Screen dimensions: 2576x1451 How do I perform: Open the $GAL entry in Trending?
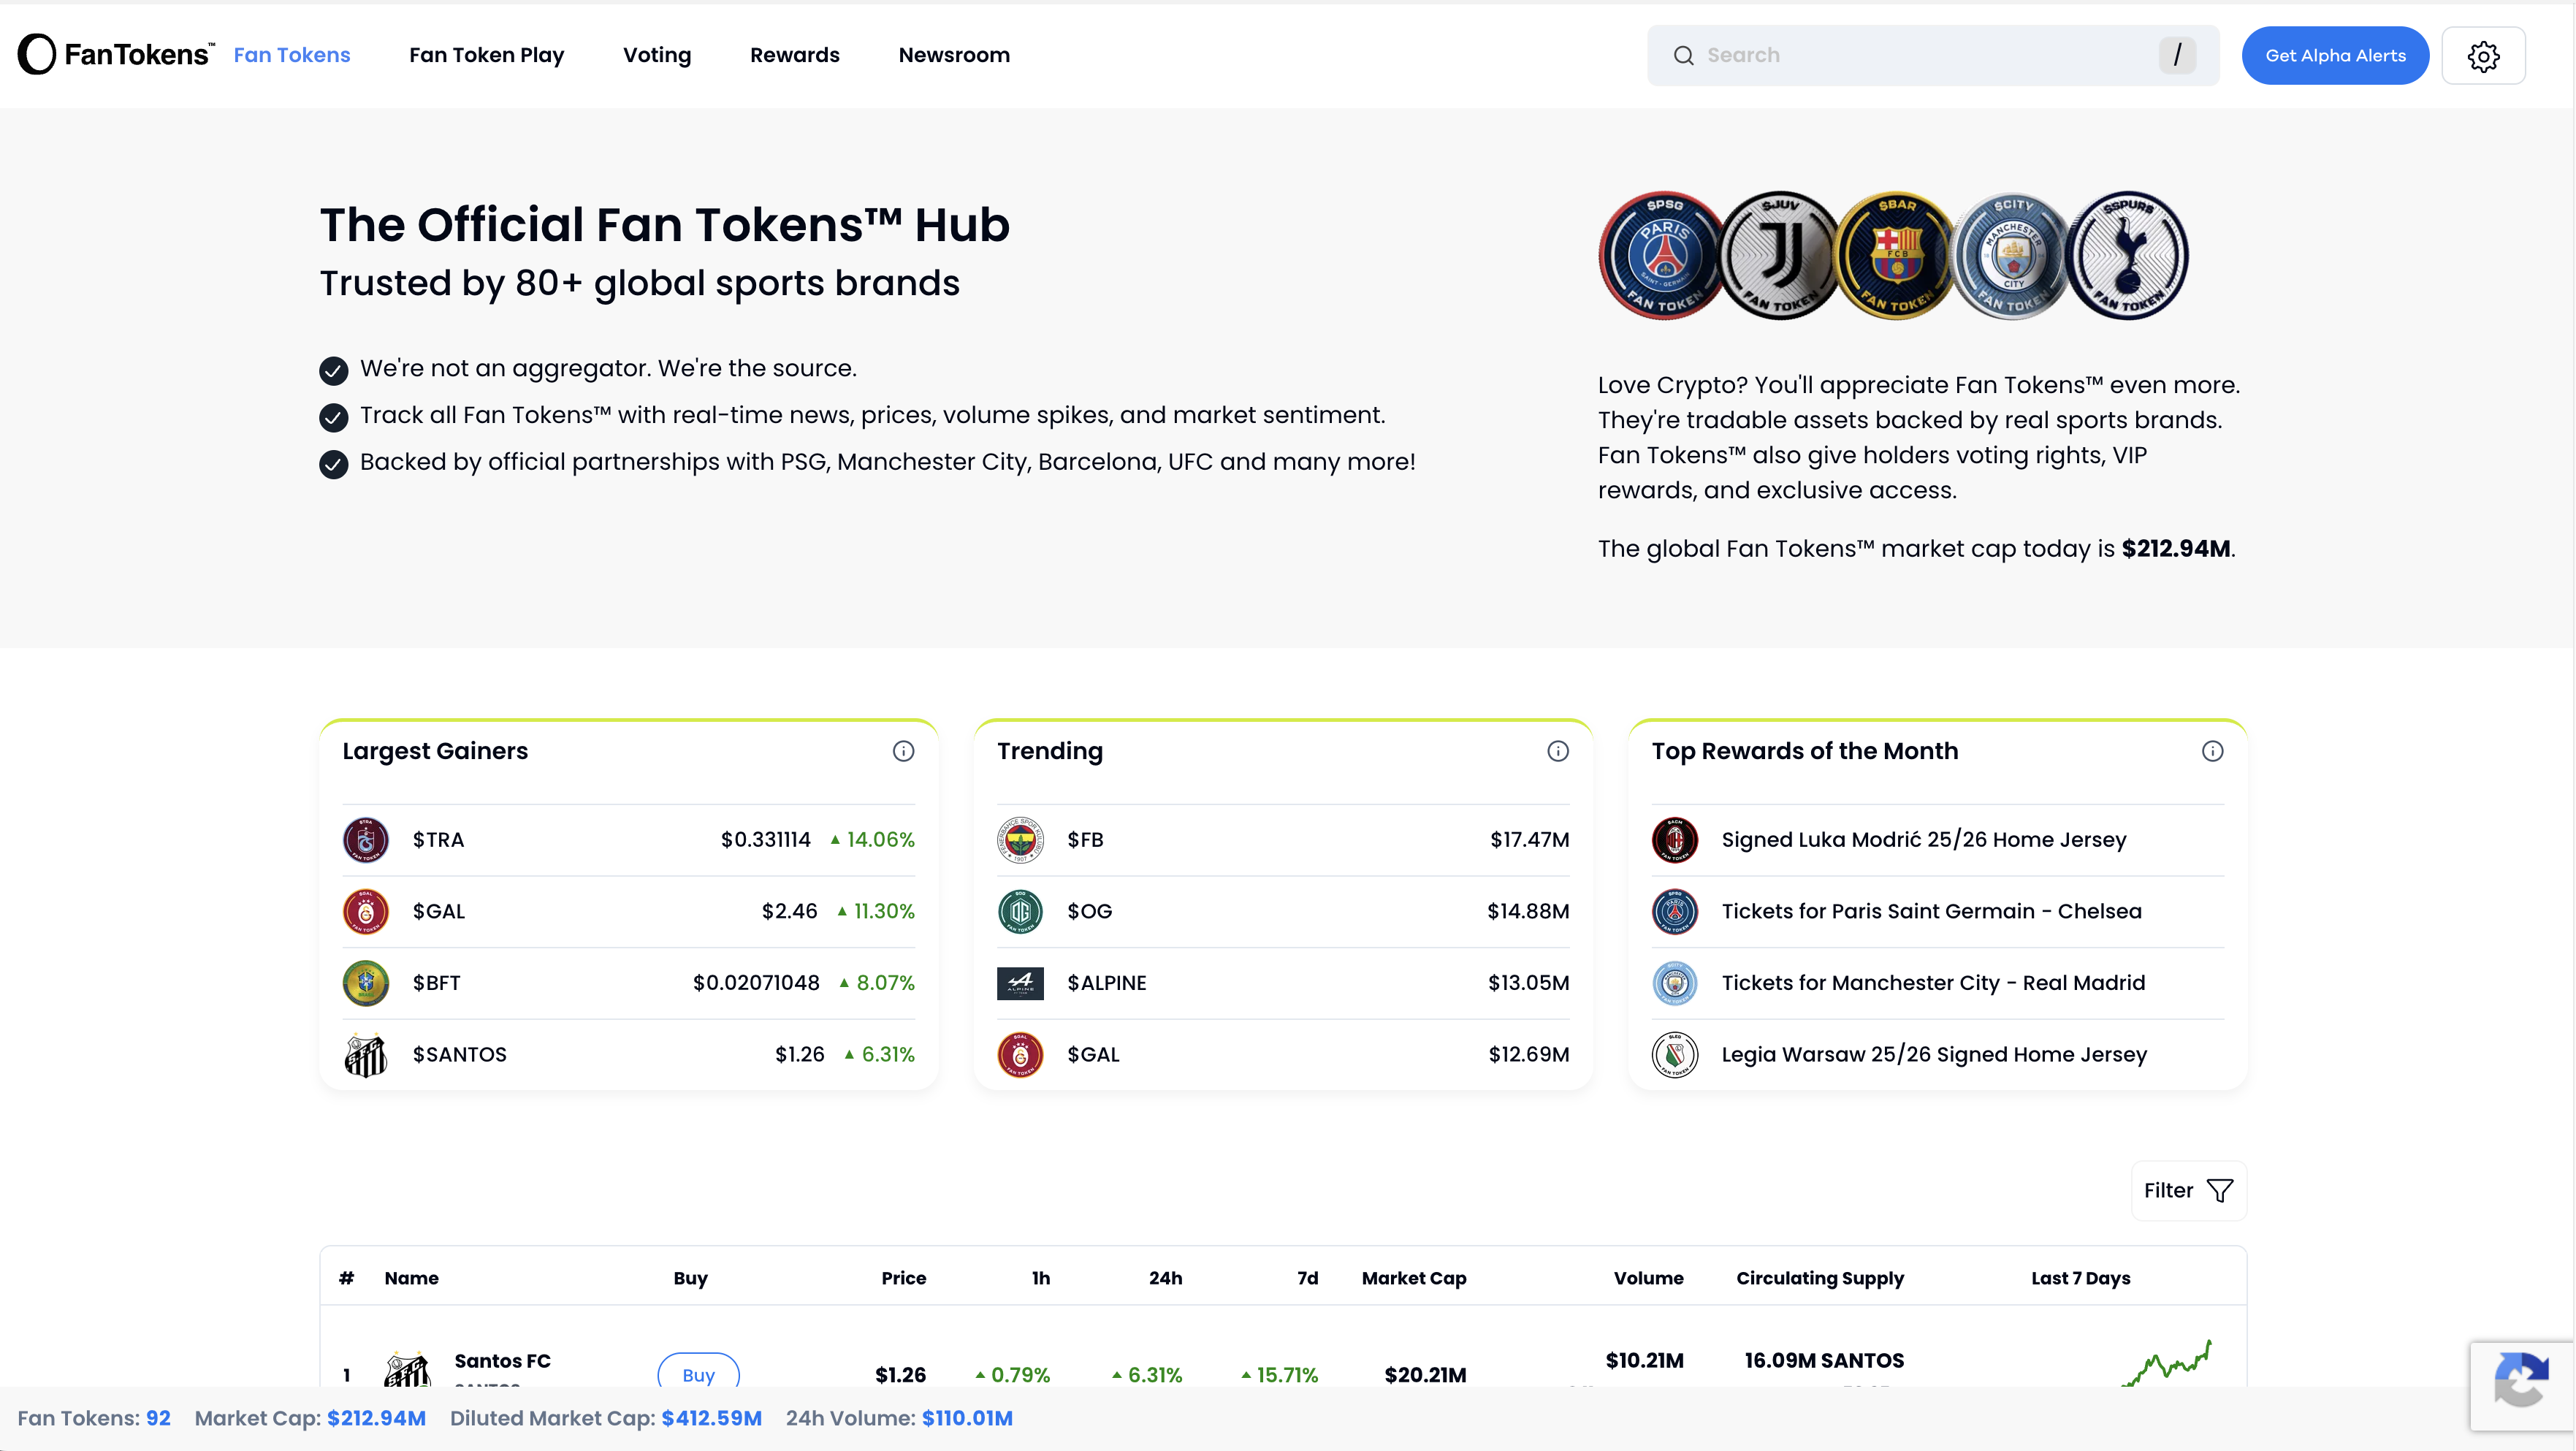click(x=1093, y=1054)
